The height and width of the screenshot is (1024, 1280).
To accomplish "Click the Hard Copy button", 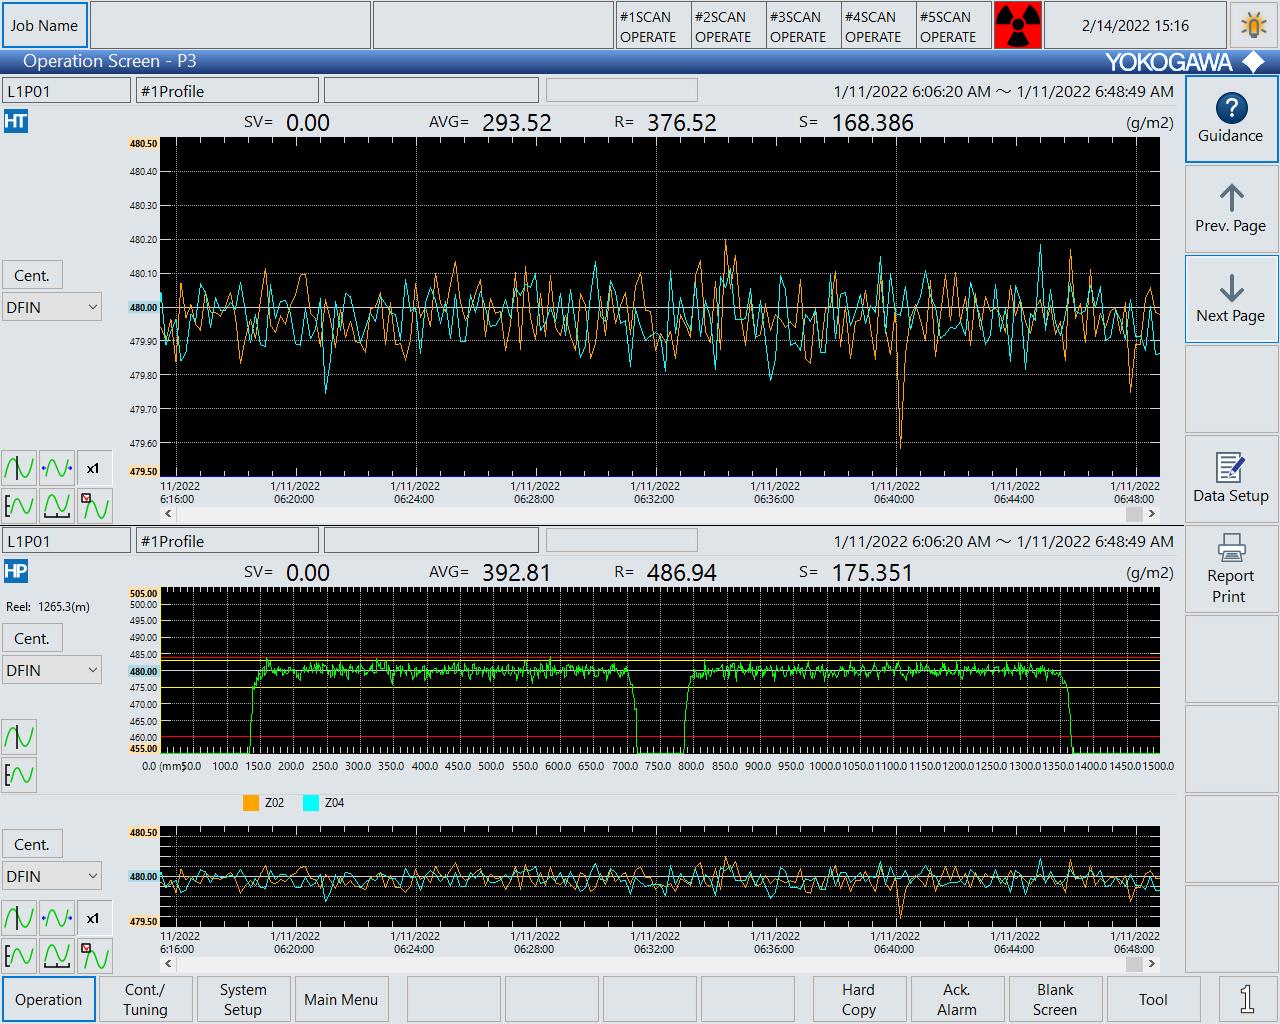I will click(858, 999).
